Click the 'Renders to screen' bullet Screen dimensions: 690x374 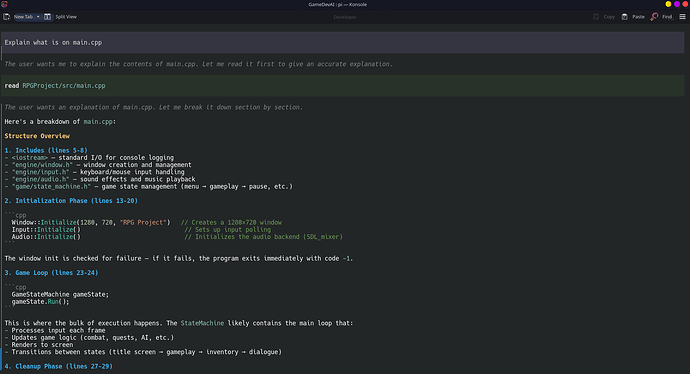(39, 345)
